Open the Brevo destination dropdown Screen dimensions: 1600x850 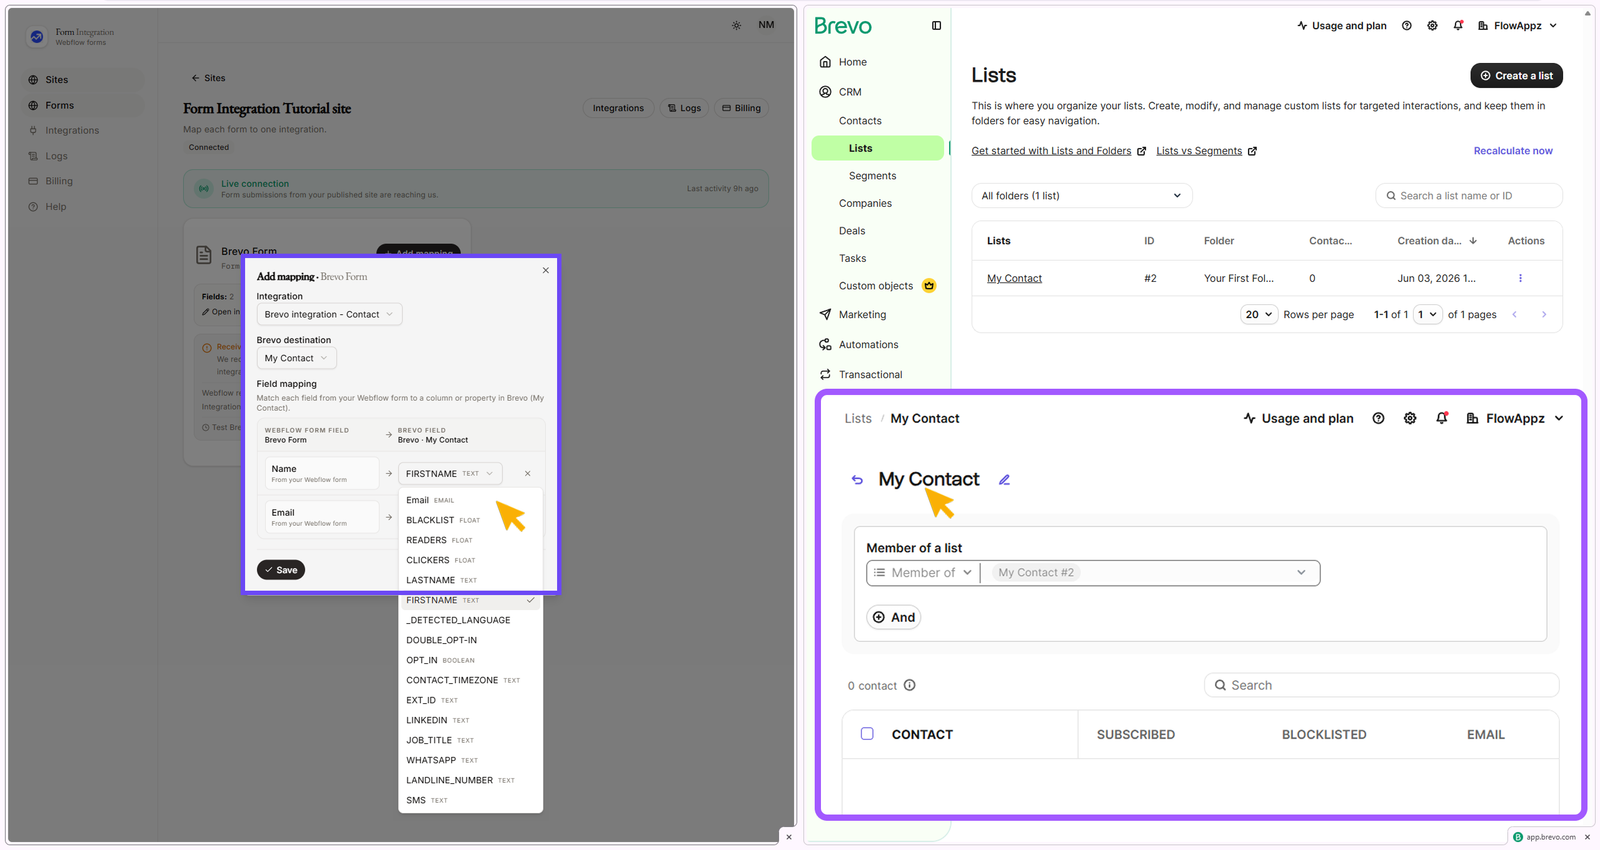(296, 358)
